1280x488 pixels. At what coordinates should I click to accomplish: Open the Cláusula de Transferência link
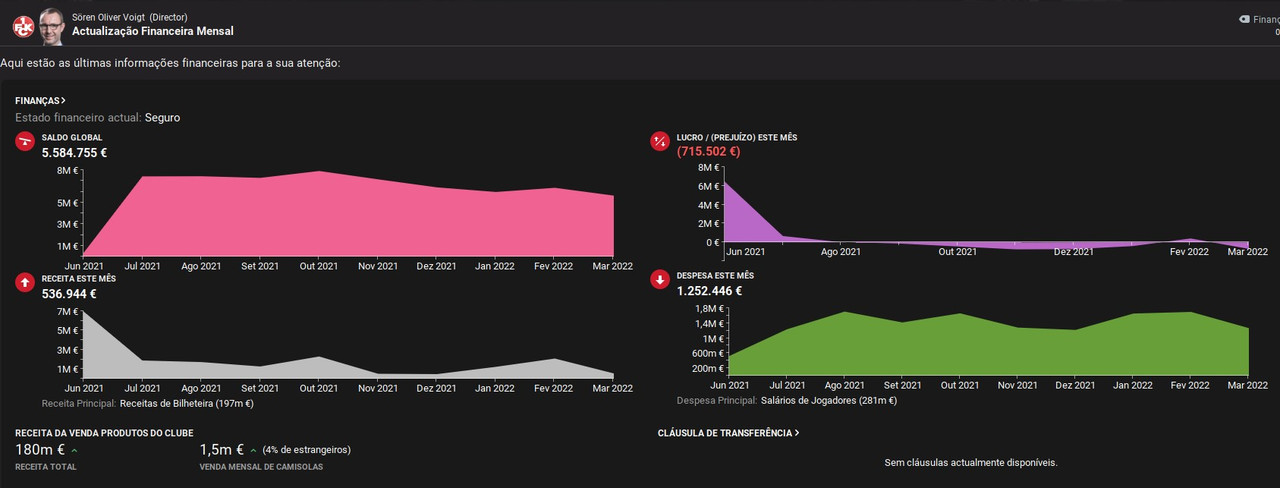pyautogui.click(x=728, y=433)
